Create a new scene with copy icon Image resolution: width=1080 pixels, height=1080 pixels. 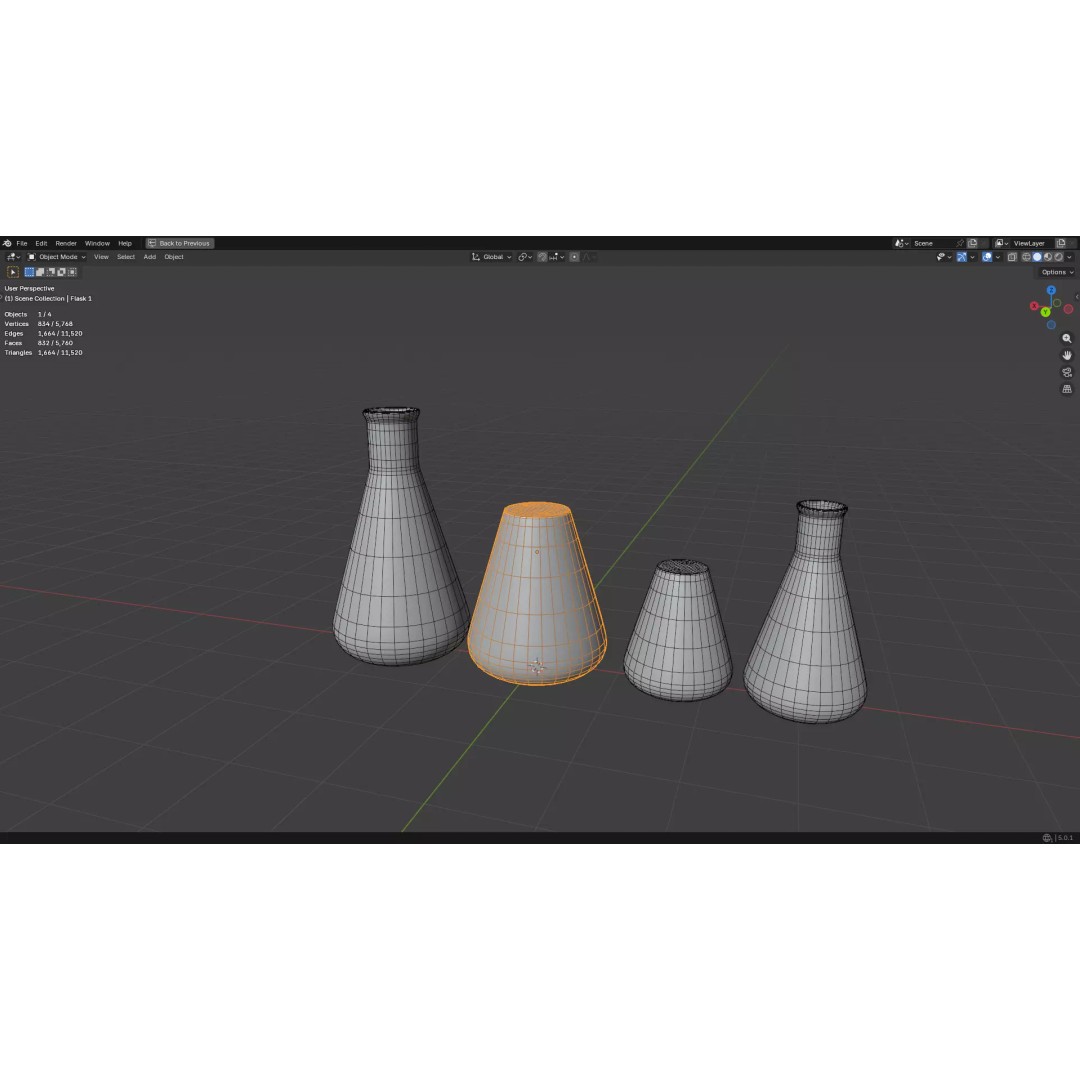pos(972,243)
